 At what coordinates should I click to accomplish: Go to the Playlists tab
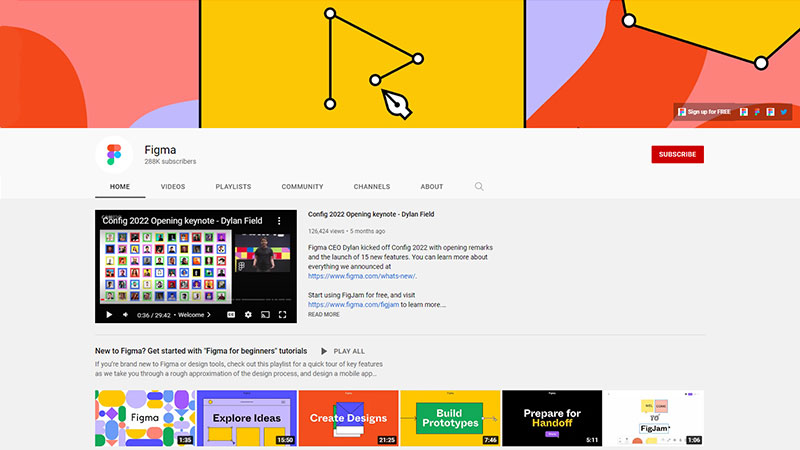[x=233, y=187]
